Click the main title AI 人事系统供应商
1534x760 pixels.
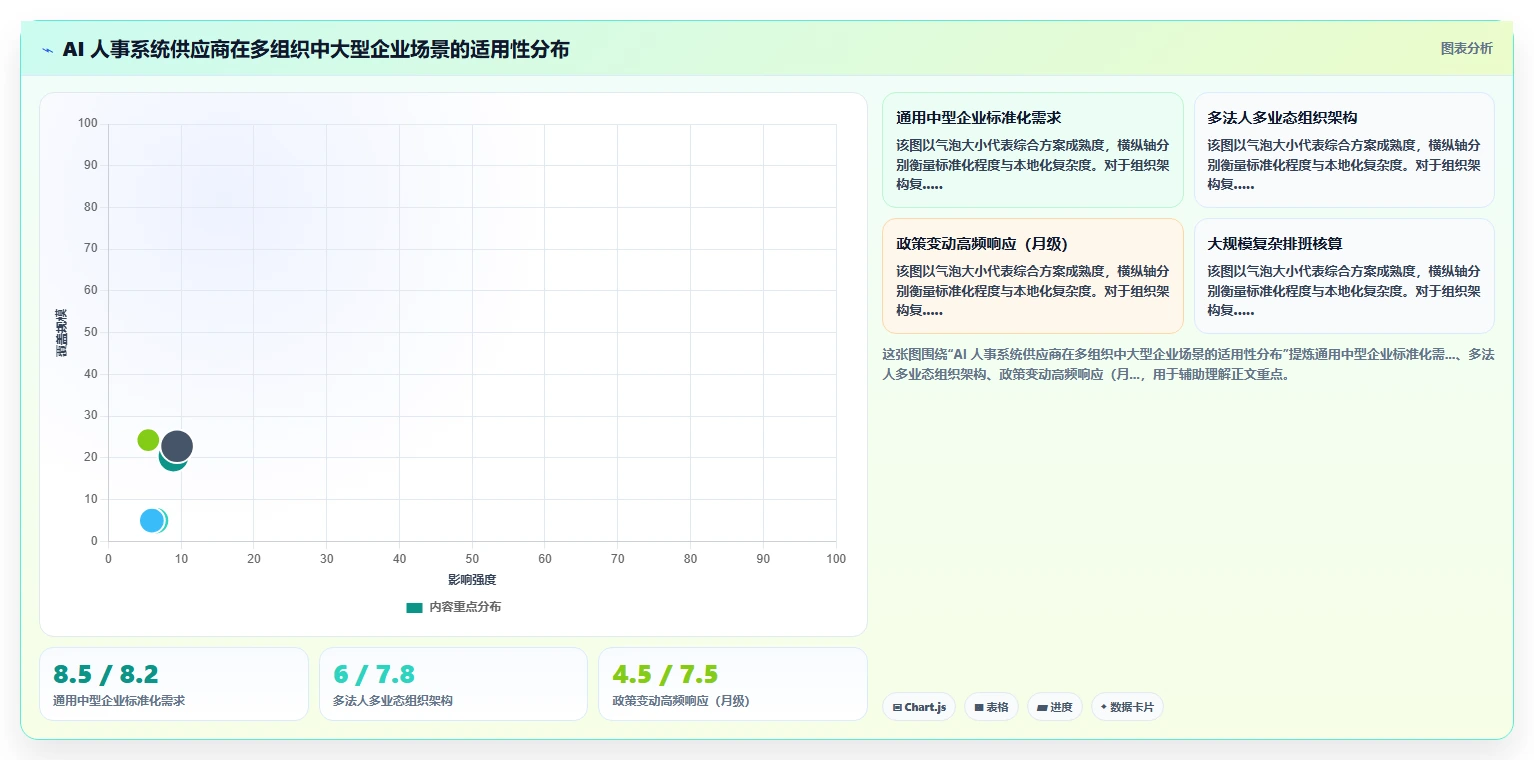pos(316,49)
